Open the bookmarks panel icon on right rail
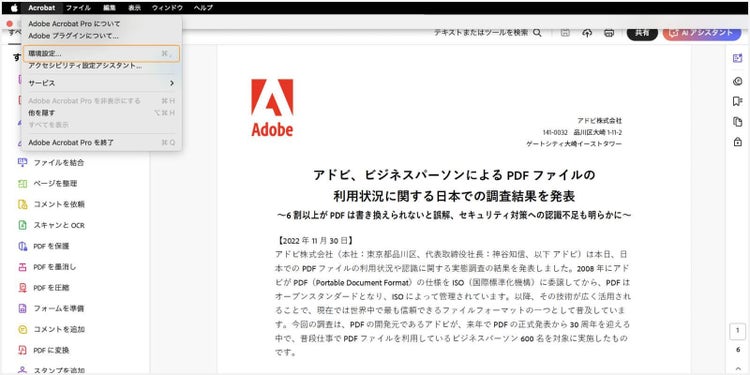 click(737, 101)
